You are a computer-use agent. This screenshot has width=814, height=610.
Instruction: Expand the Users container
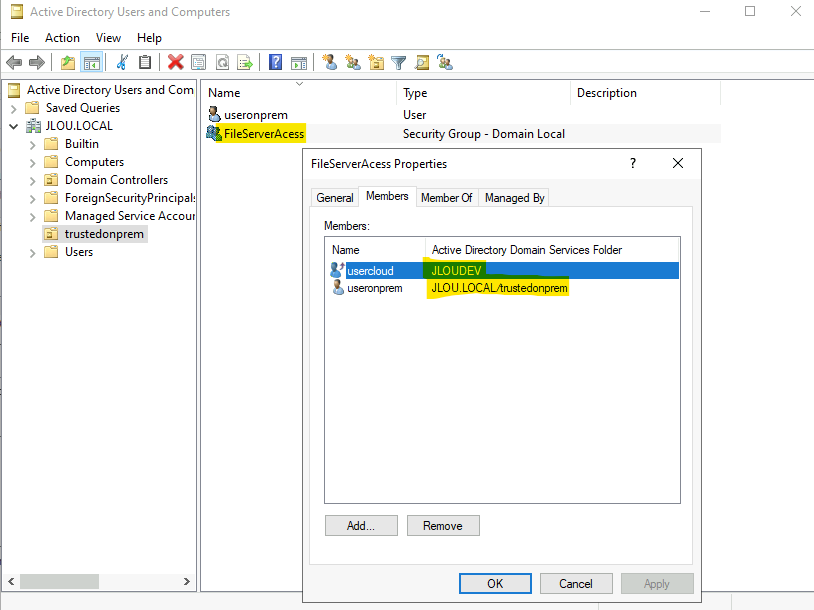33,253
